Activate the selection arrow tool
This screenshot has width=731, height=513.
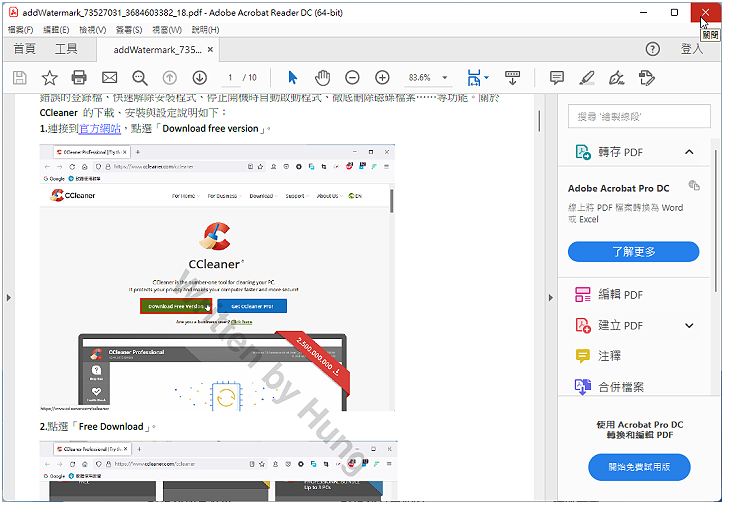coord(293,77)
